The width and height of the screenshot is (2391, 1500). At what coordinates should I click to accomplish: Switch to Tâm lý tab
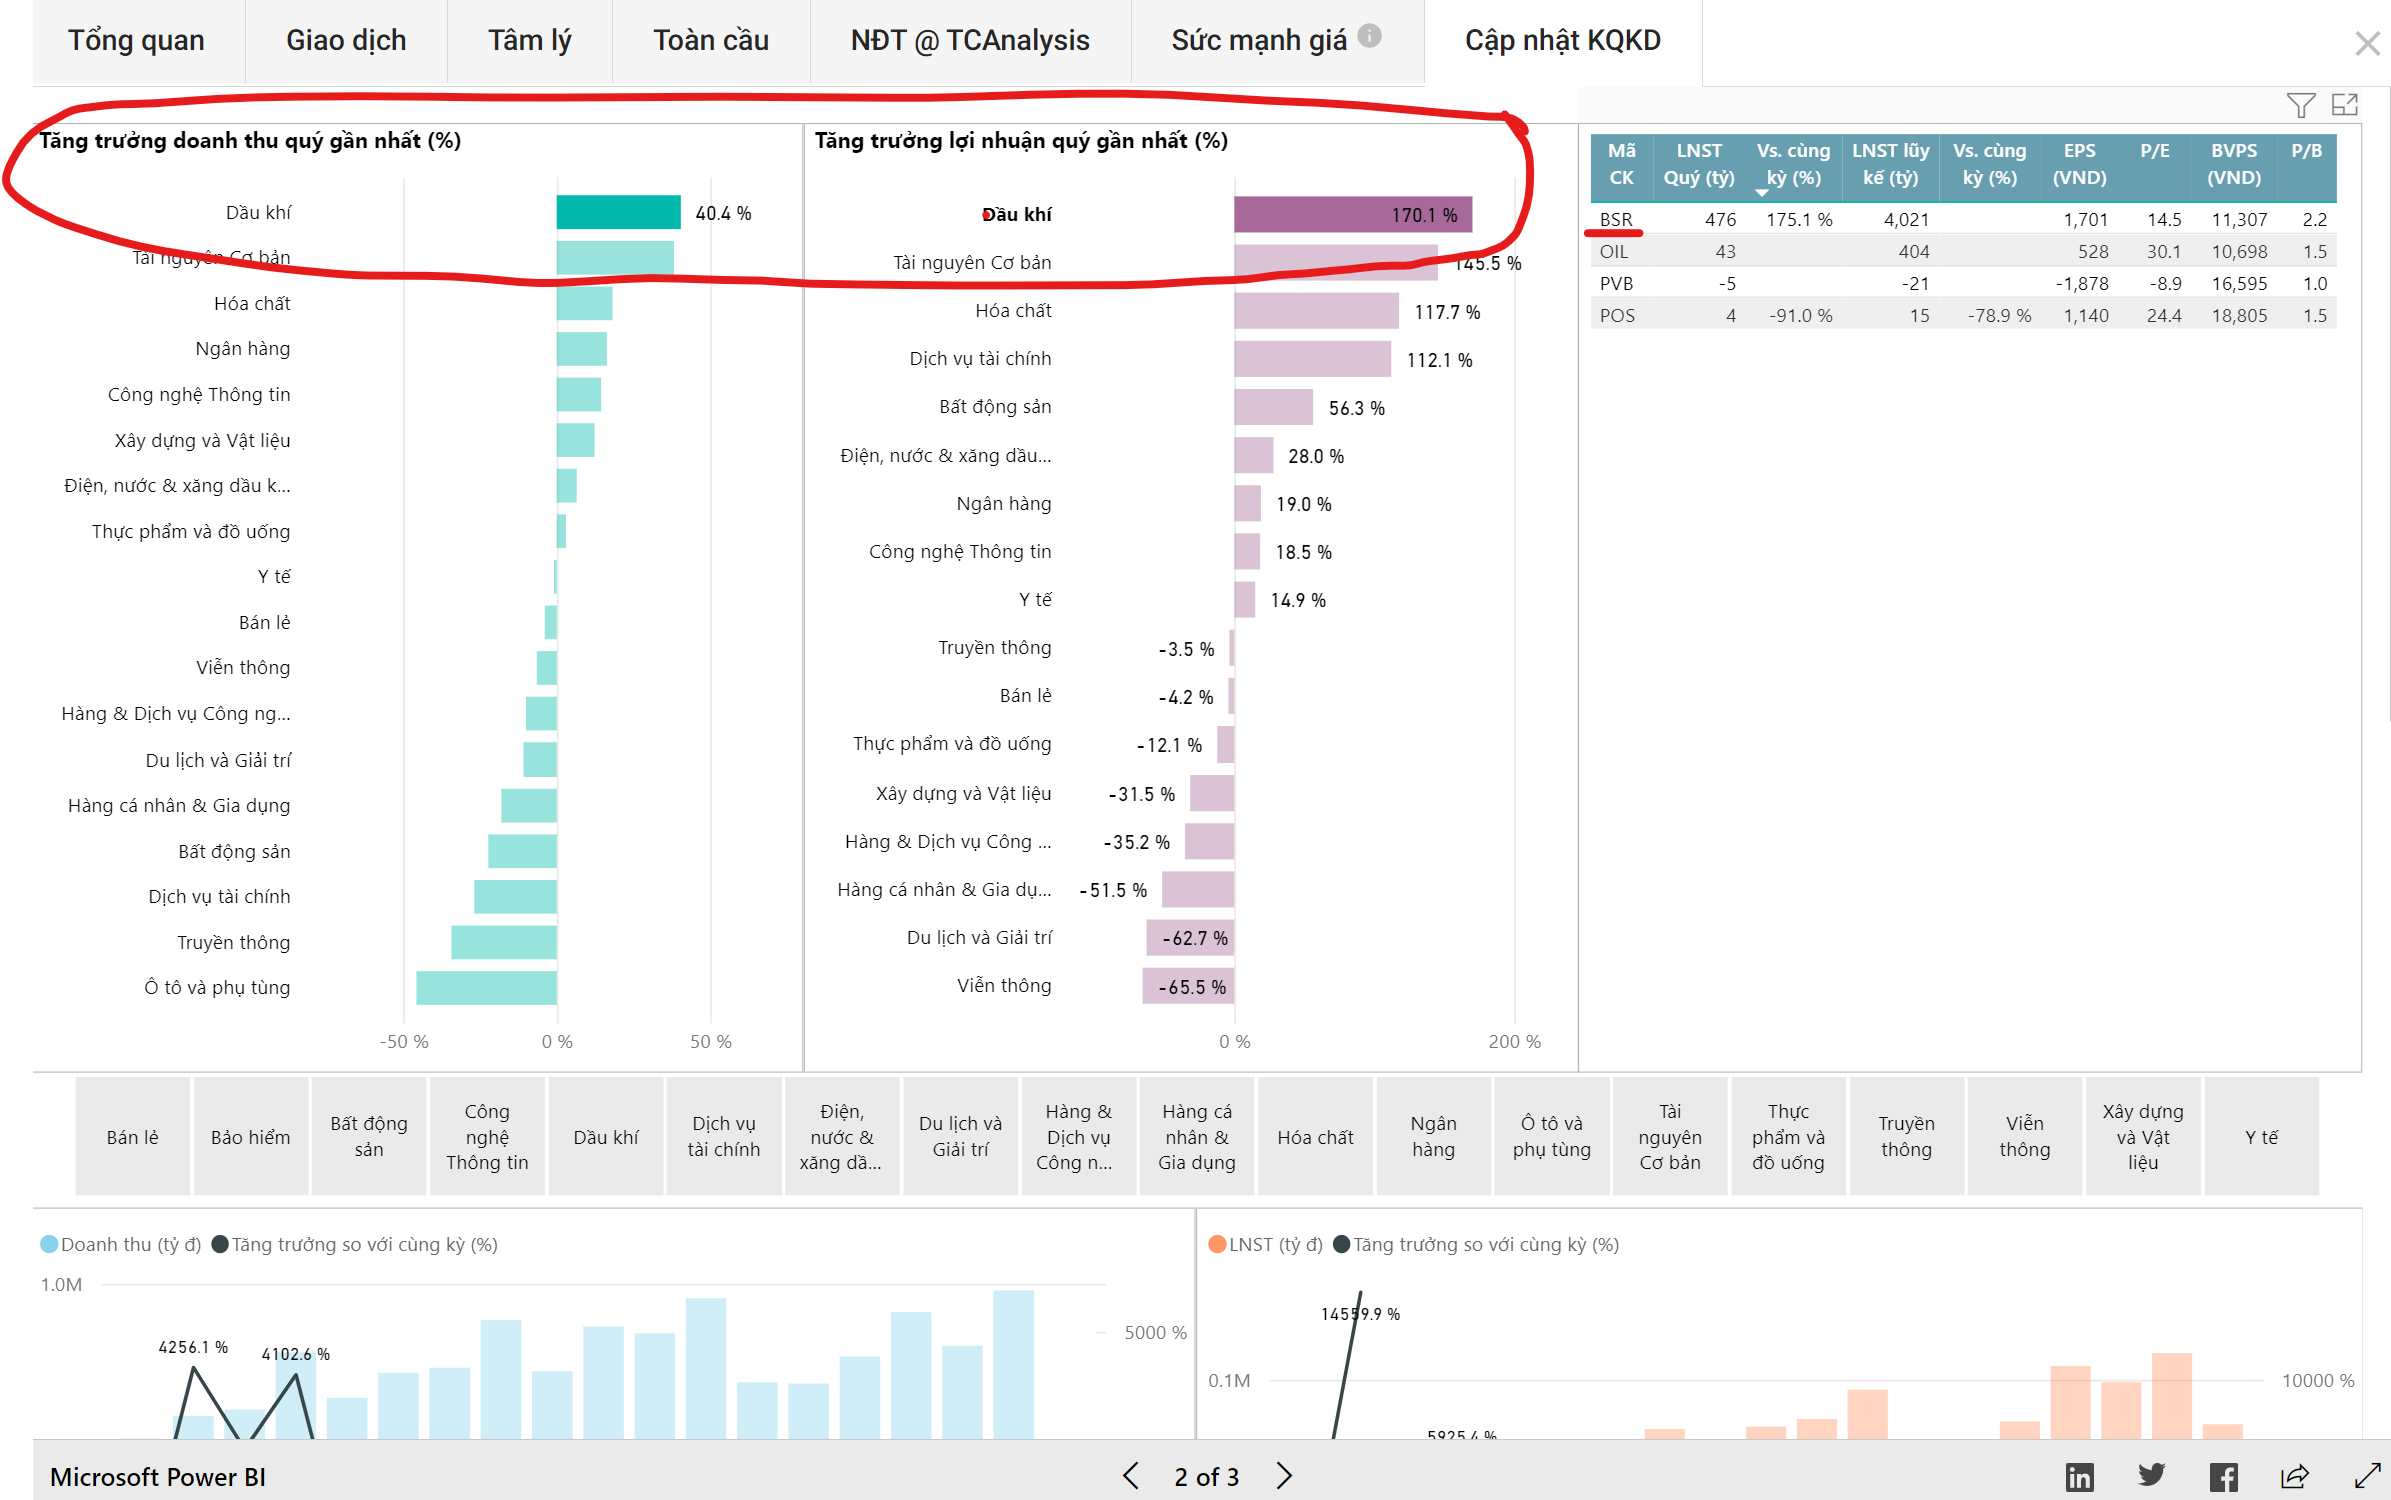(529, 40)
